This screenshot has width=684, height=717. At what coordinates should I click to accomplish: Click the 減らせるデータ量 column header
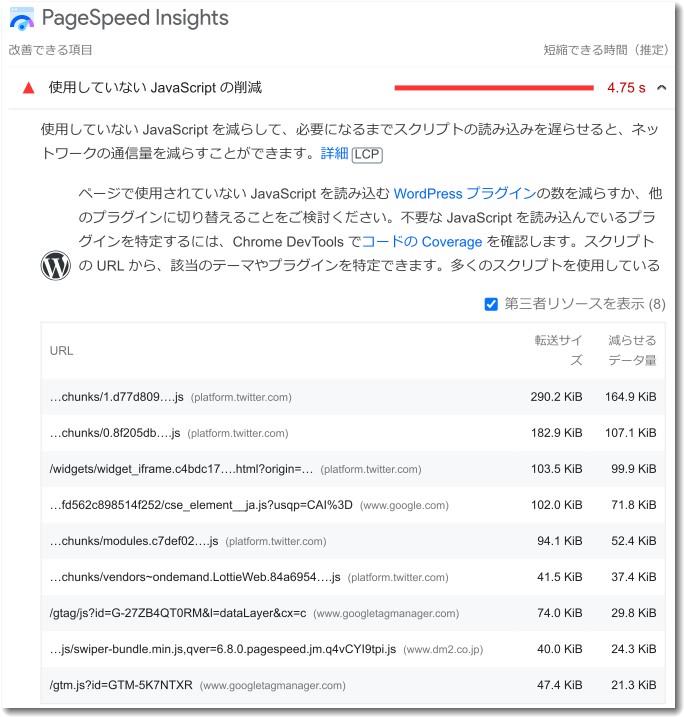click(632, 350)
